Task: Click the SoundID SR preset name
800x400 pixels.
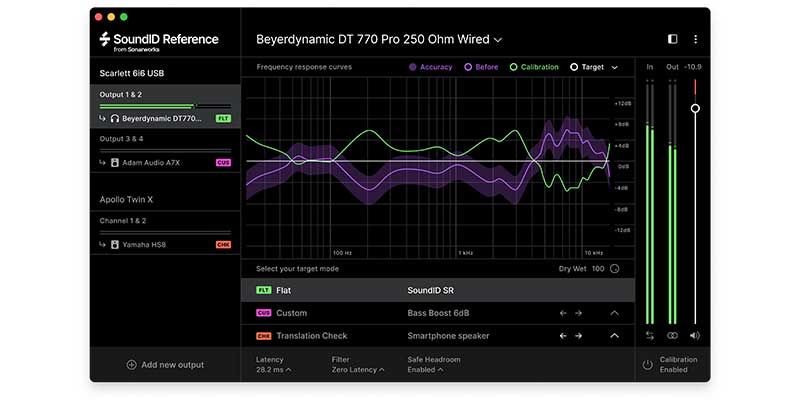Action: tap(431, 290)
